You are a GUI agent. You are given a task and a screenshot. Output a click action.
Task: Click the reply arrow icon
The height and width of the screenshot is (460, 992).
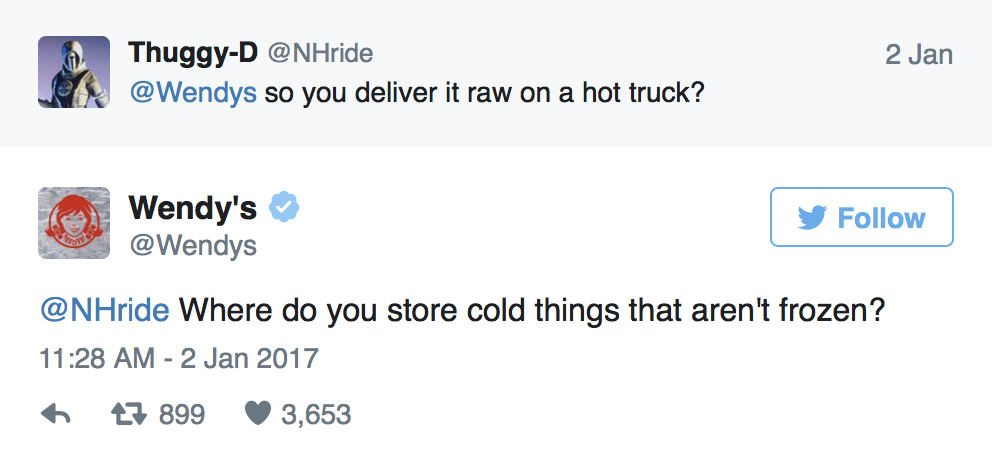[54, 414]
